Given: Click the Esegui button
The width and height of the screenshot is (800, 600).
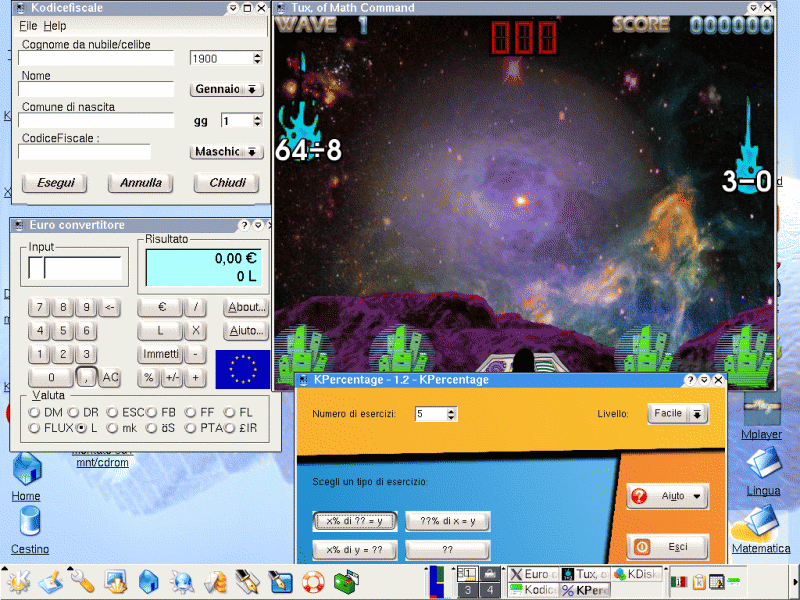Looking at the screenshot, I should pyautogui.click(x=55, y=183).
